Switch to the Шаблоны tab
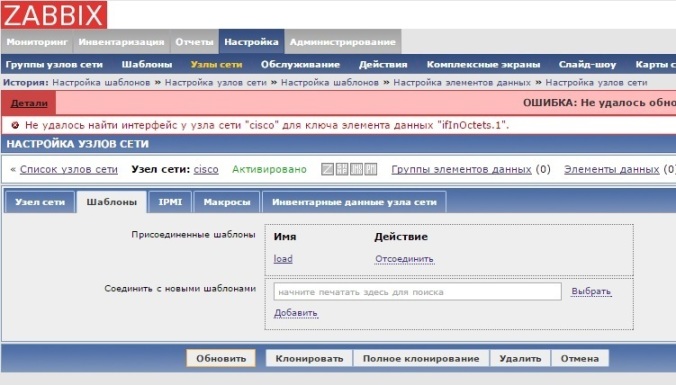676x385 pixels. pyautogui.click(x=112, y=202)
